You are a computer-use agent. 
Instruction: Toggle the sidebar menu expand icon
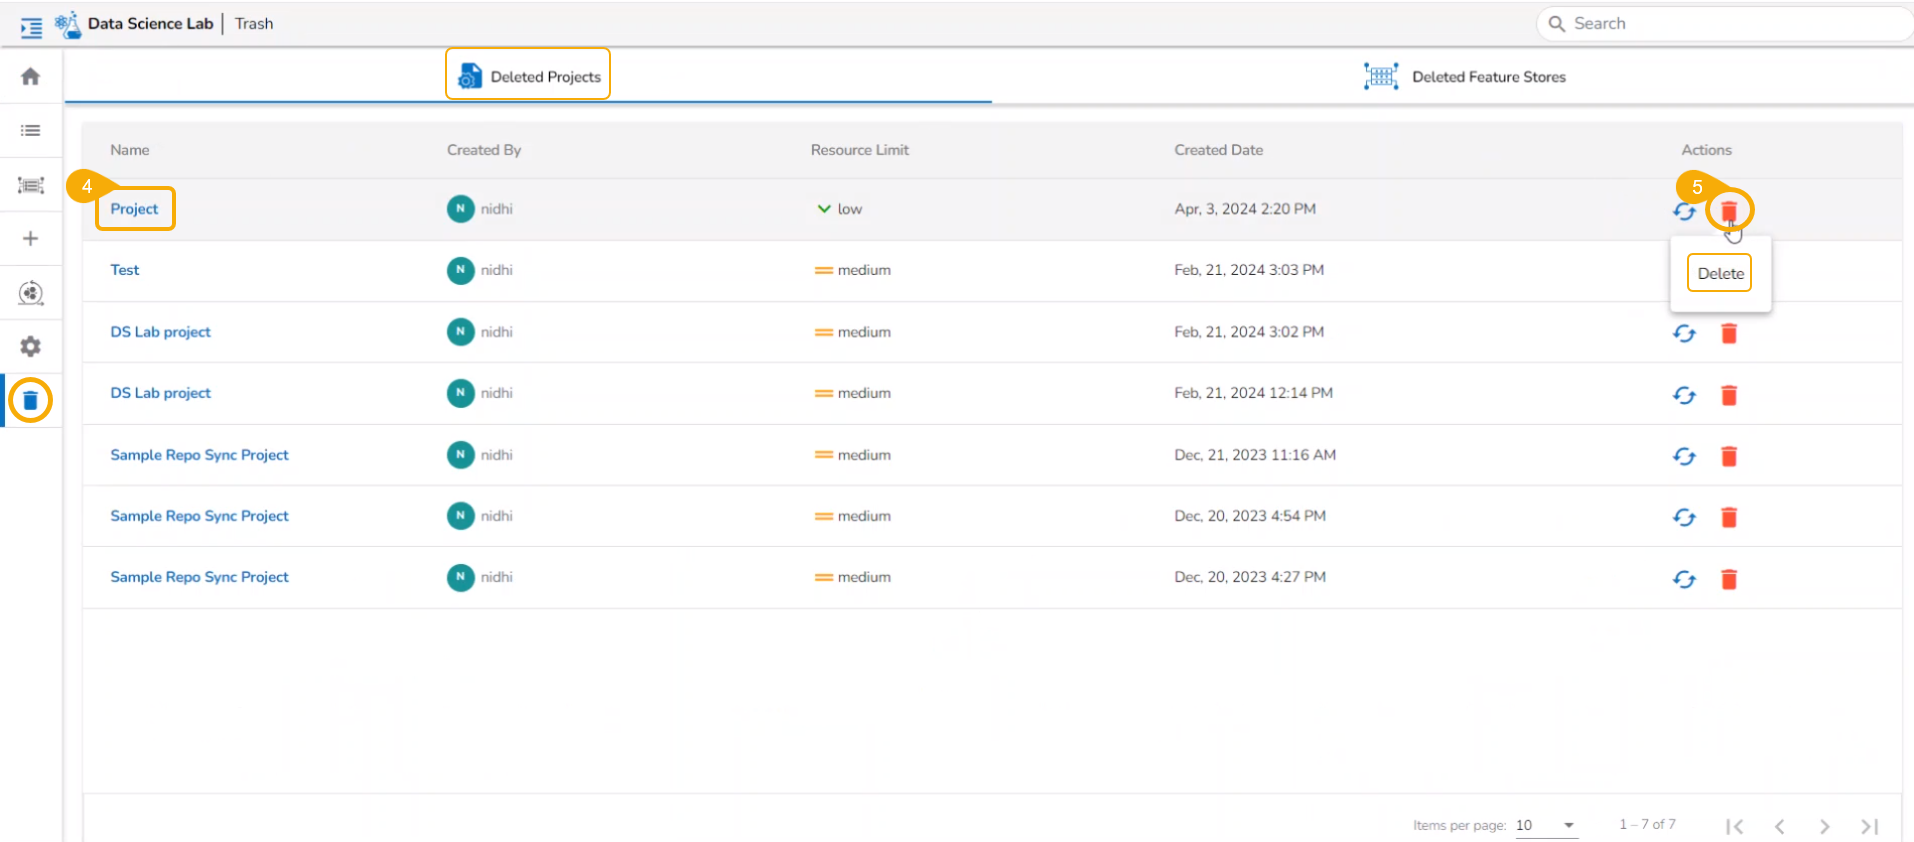pyautogui.click(x=31, y=27)
